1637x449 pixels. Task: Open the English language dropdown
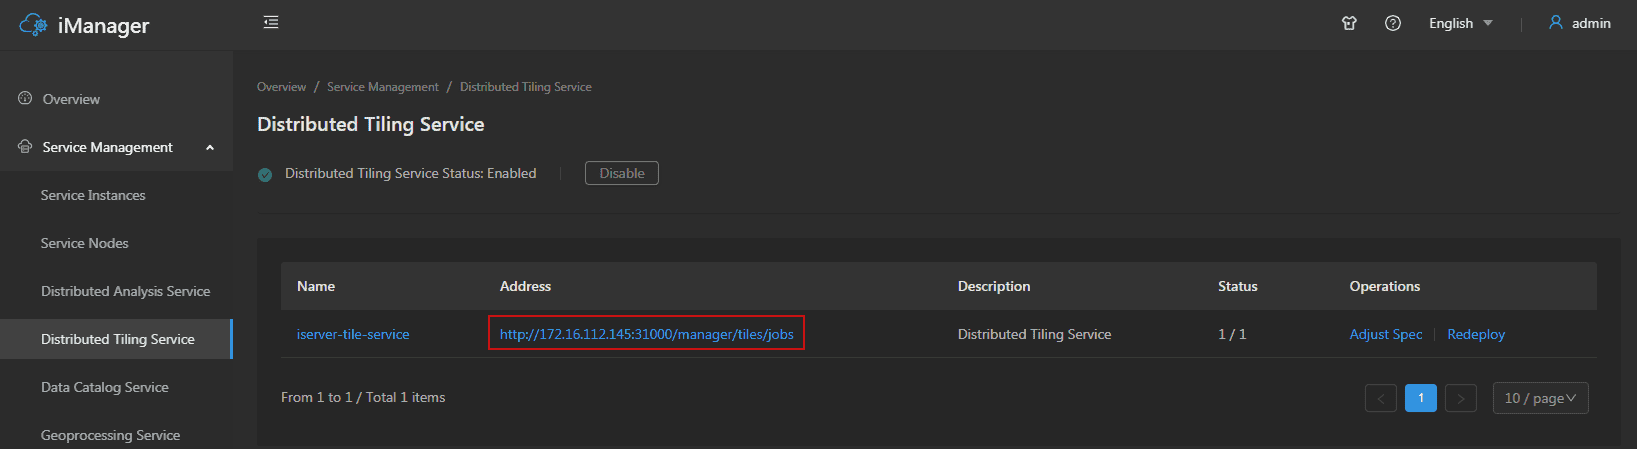1460,23
